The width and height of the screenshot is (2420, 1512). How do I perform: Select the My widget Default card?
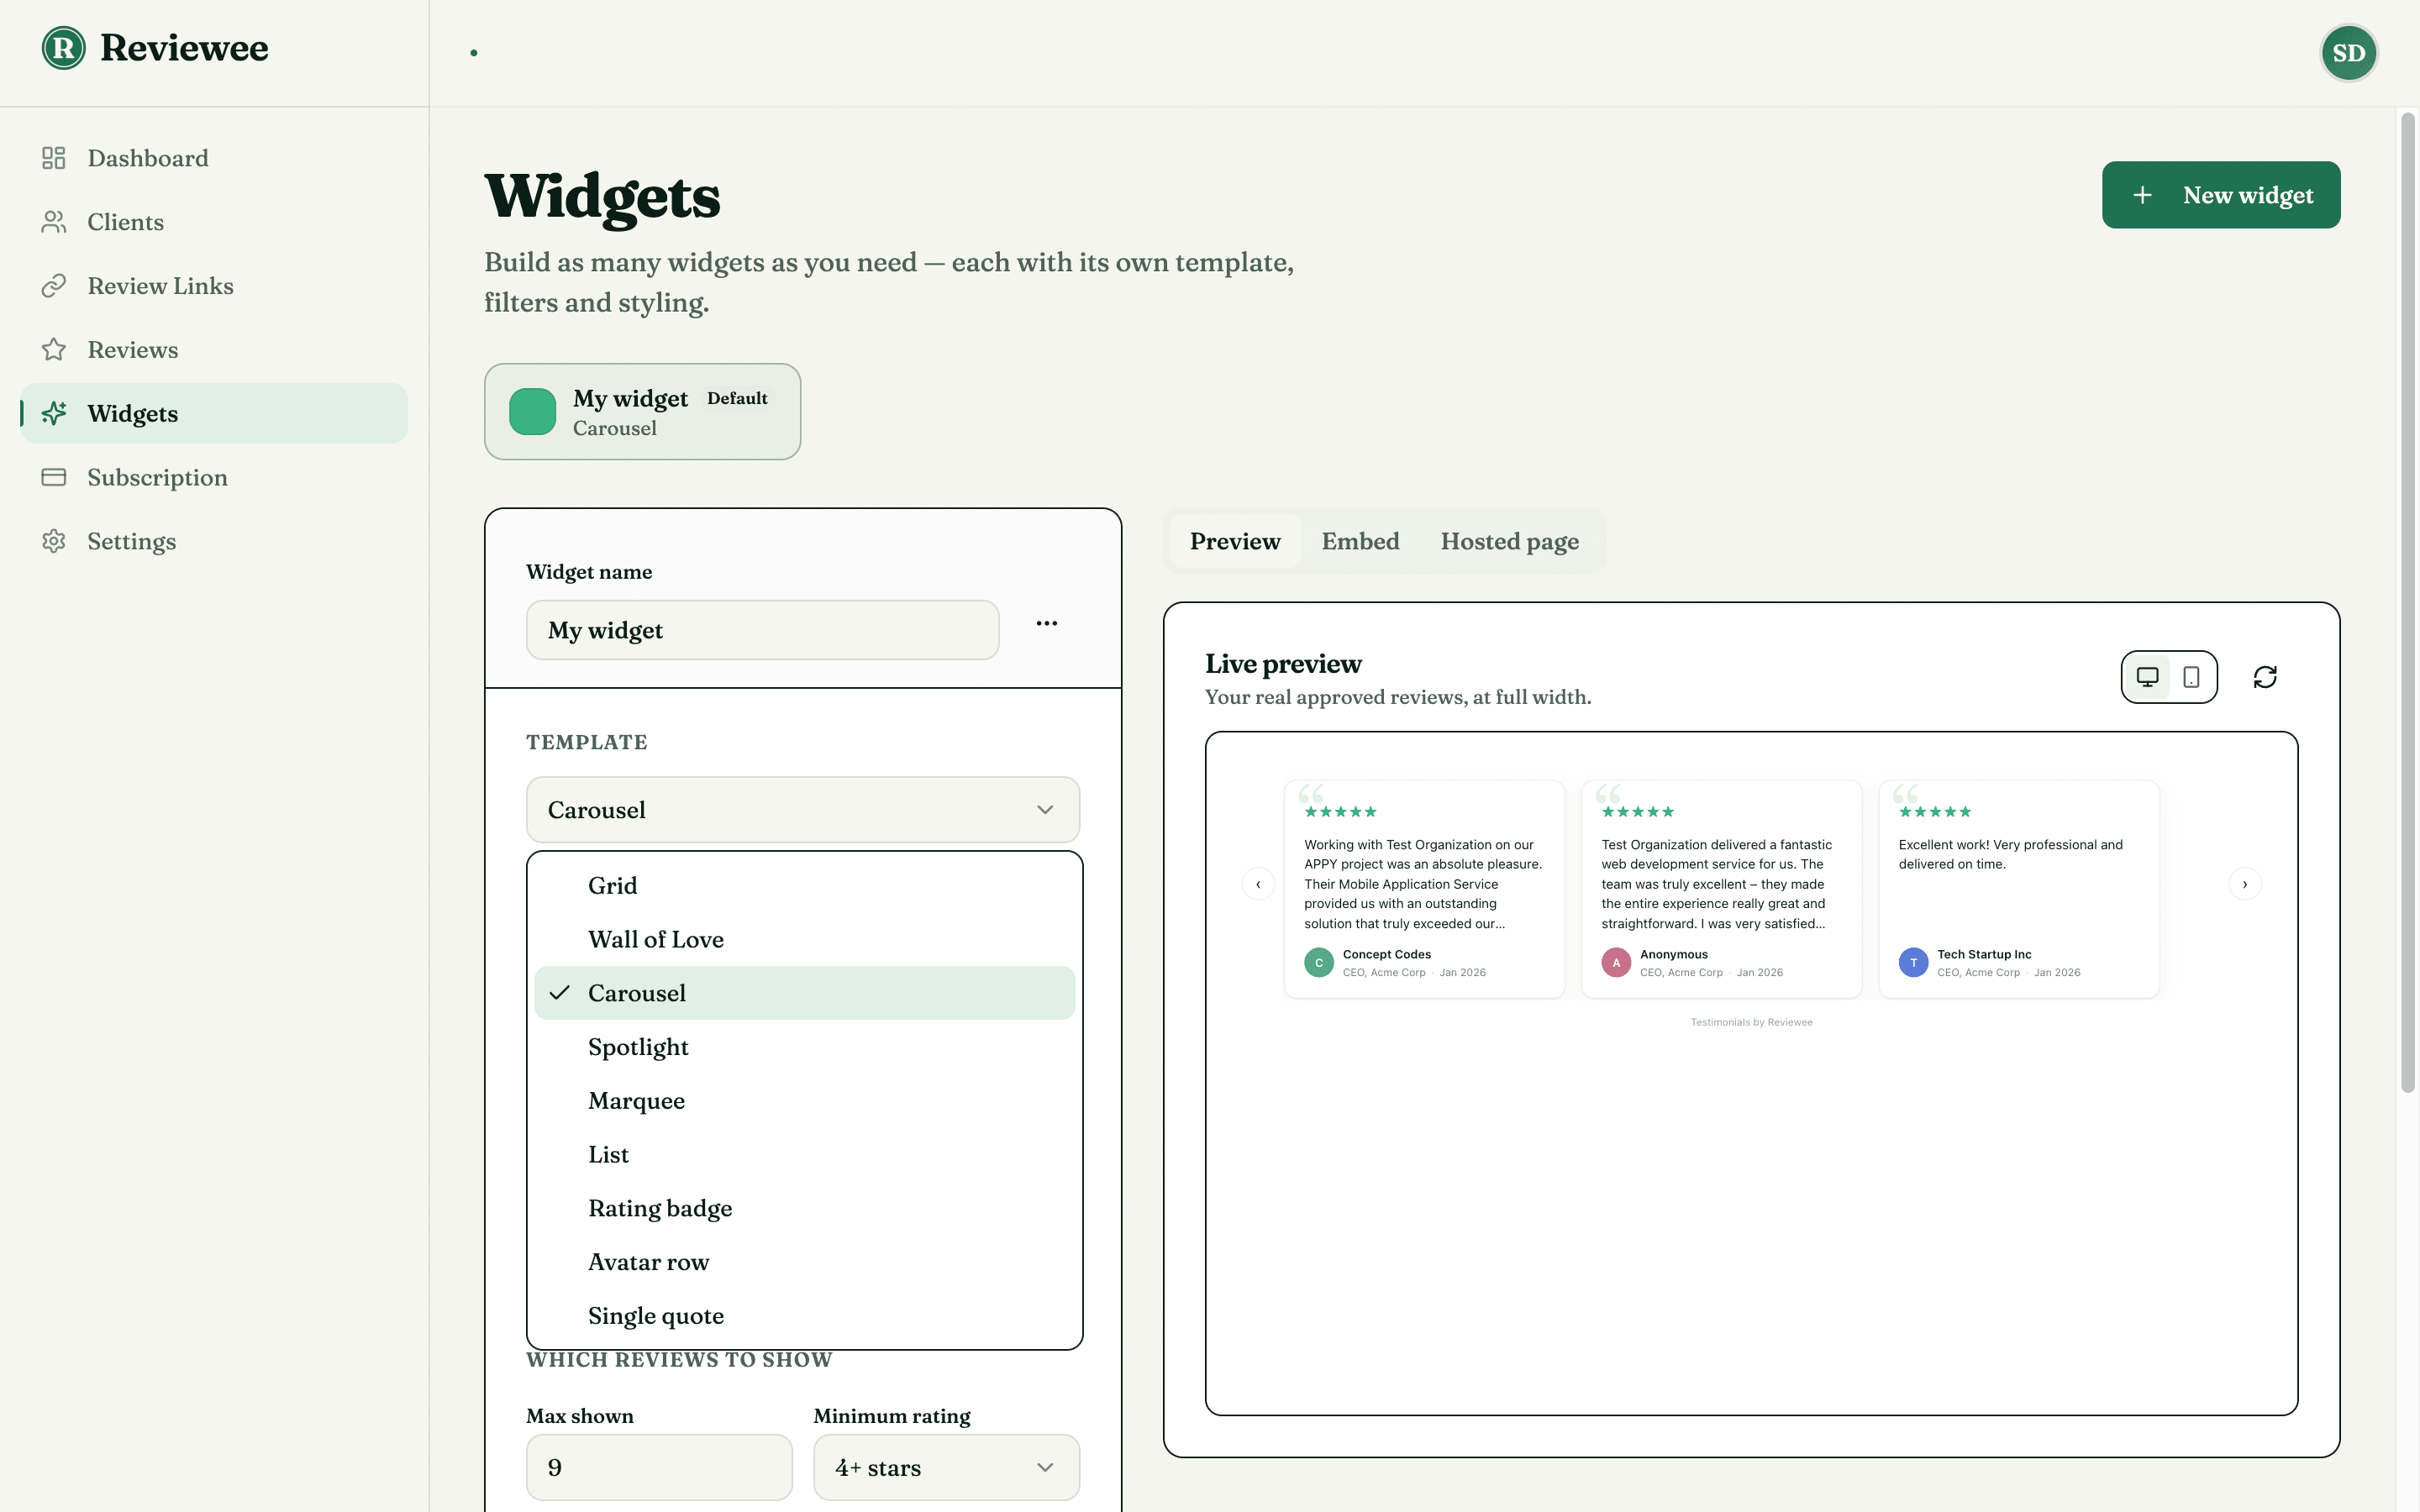click(642, 412)
